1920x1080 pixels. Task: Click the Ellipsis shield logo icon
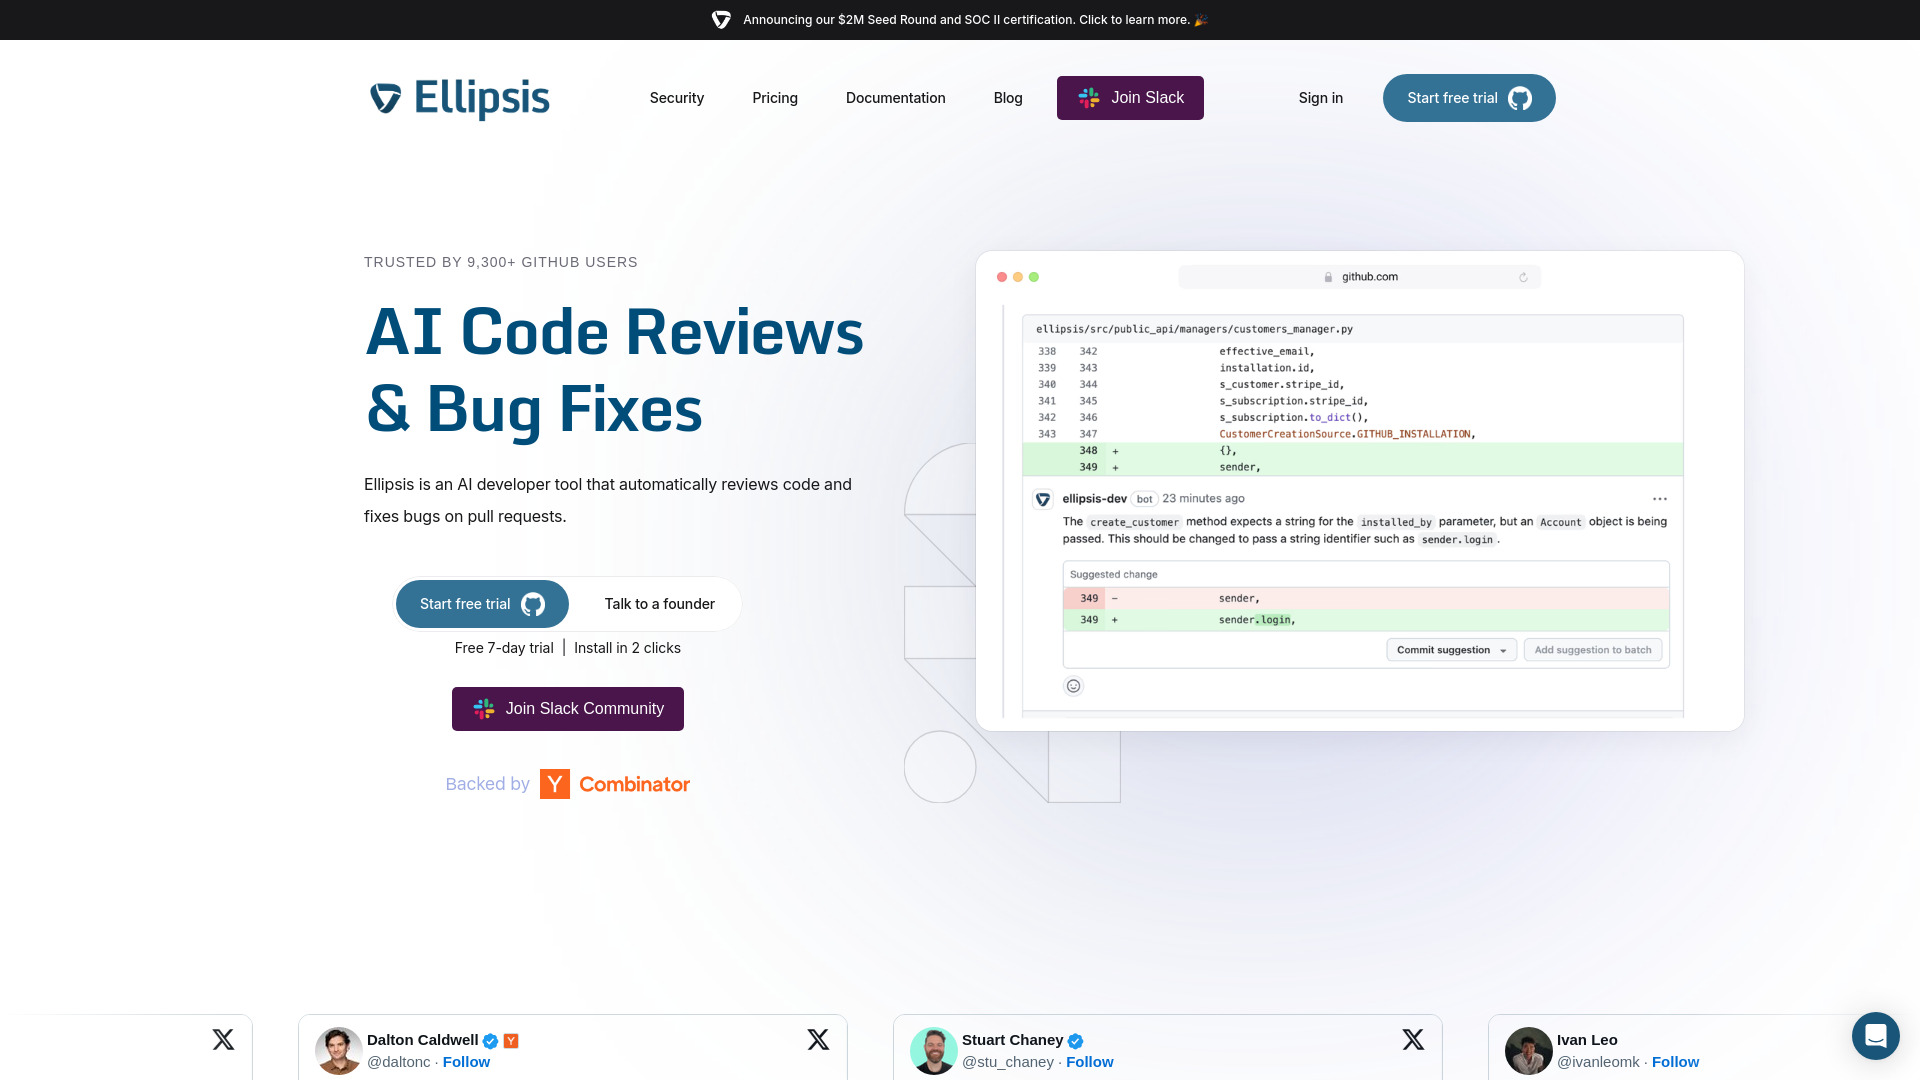click(x=386, y=99)
